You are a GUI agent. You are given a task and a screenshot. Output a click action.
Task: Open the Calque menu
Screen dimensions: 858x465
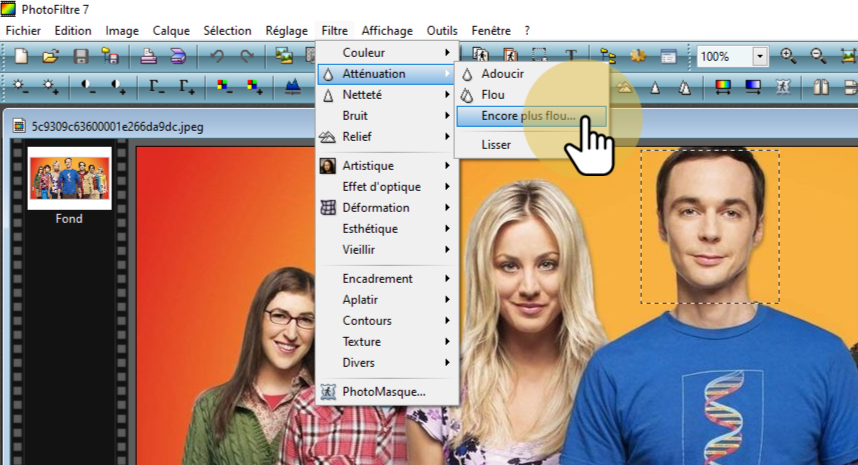(171, 31)
